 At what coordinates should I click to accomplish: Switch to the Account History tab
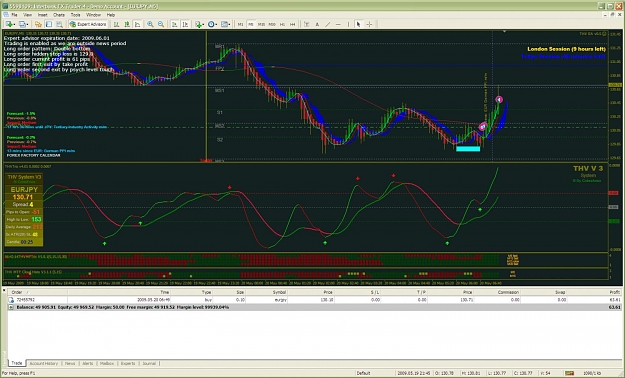point(43,363)
